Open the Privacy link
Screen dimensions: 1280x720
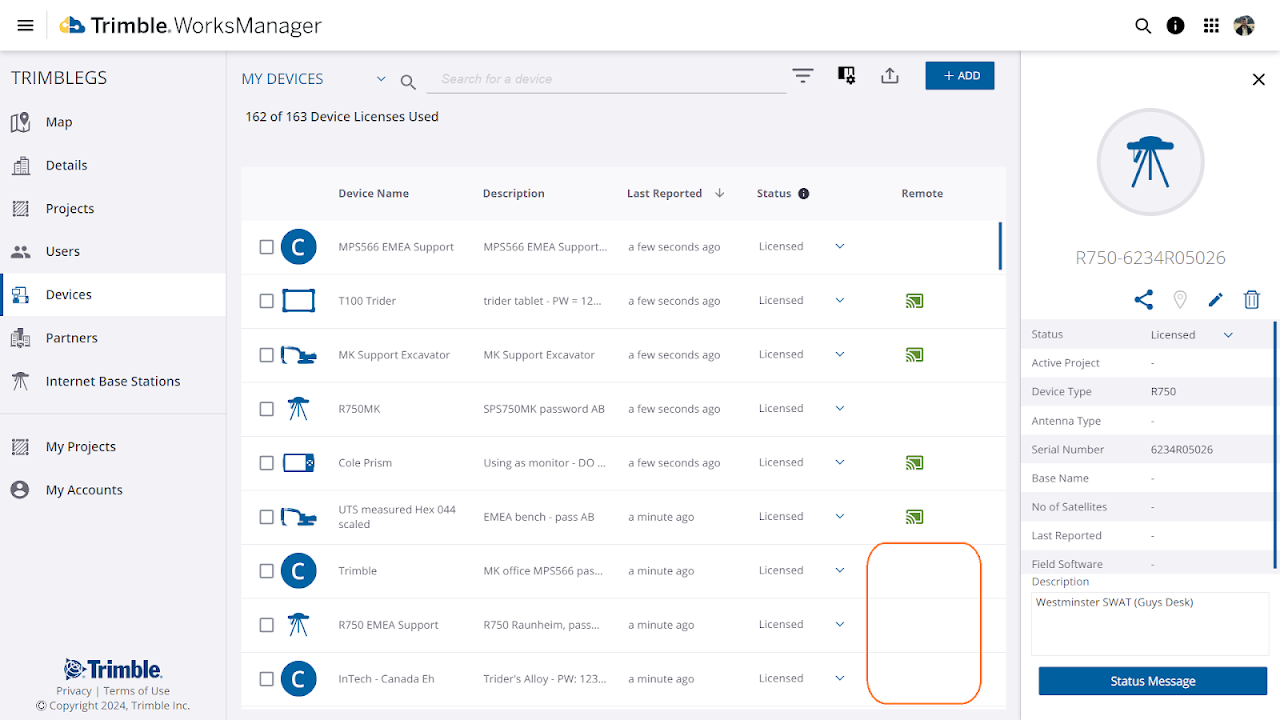(74, 691)
